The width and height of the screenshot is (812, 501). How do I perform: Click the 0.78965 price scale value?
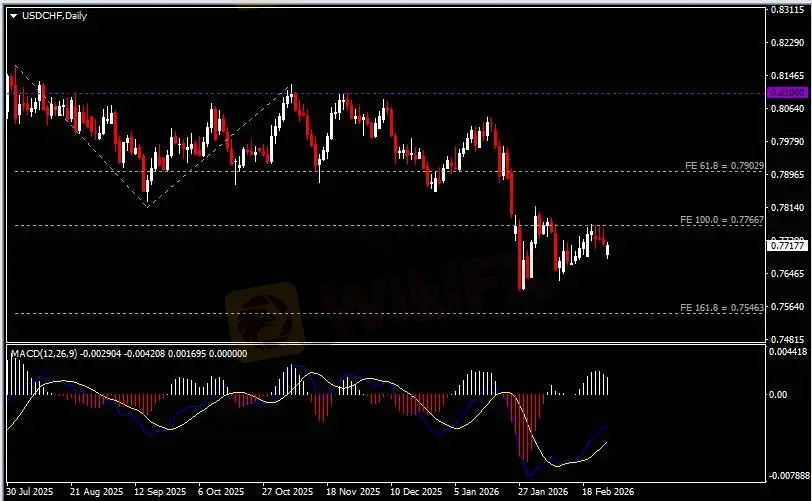click(787, 174)
